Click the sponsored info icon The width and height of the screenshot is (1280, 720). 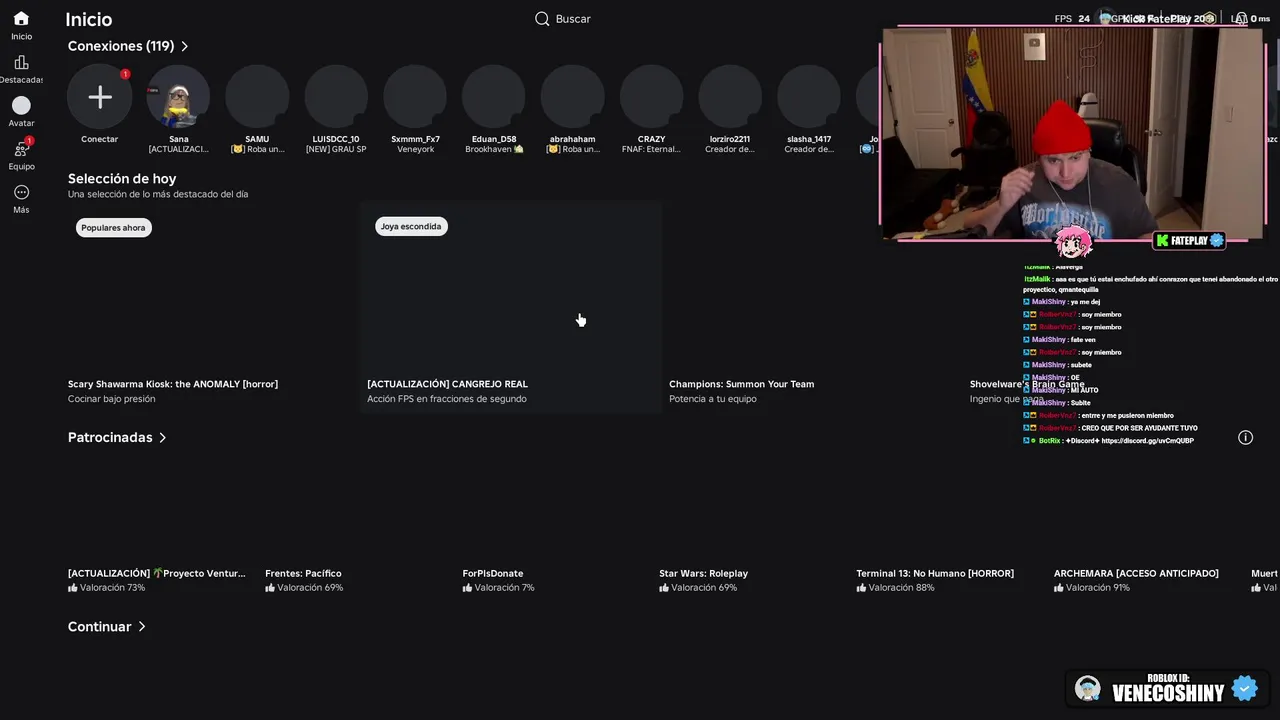click(x=1245, y=437)
